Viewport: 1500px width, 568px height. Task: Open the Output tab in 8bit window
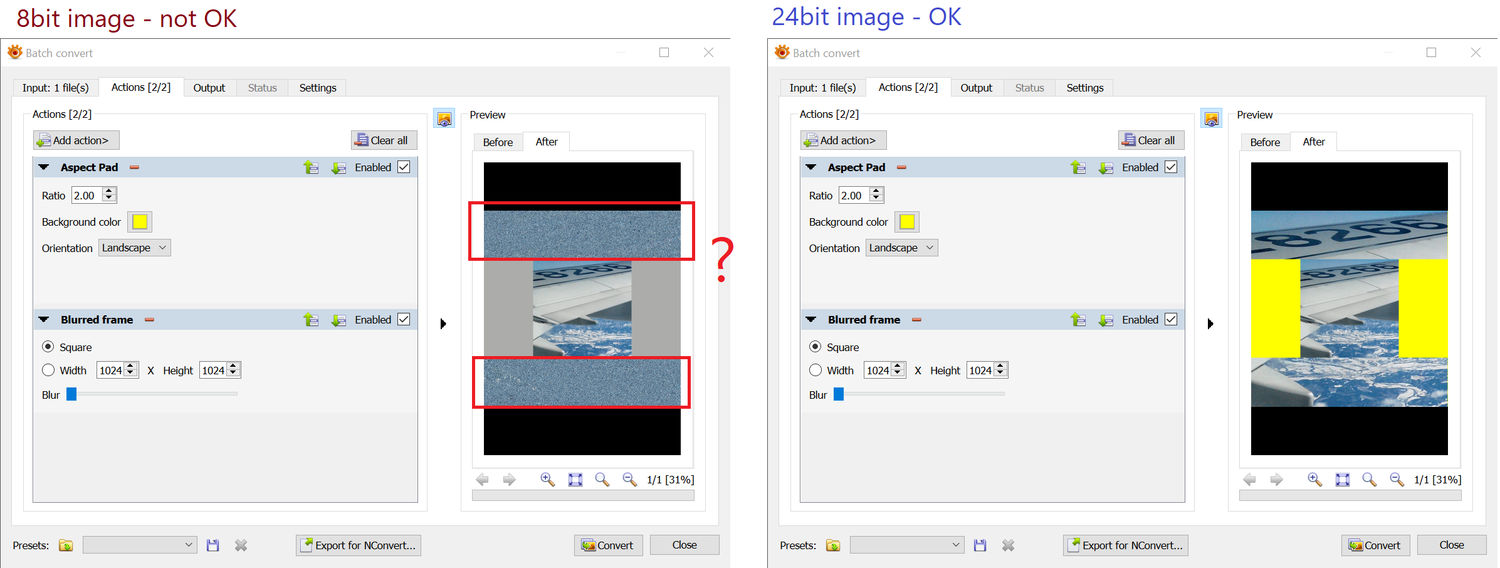point(209,88)
